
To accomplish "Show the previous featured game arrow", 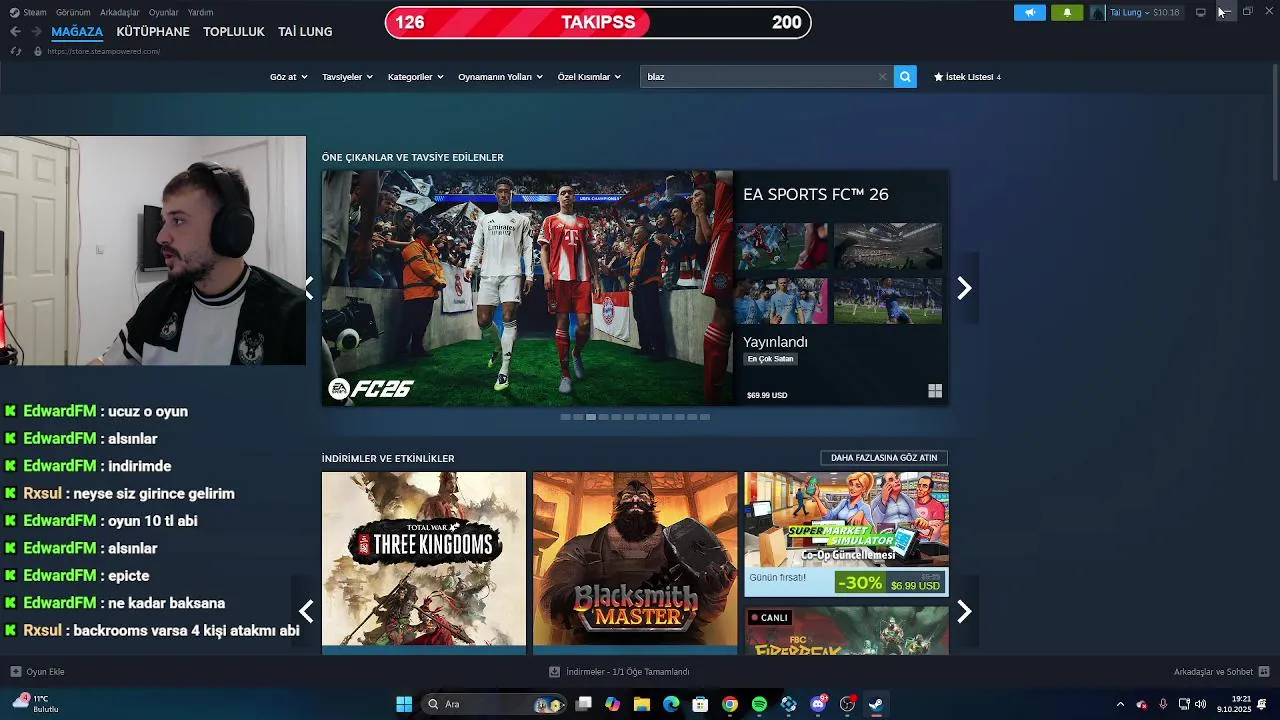I will [x=309, y=288].
